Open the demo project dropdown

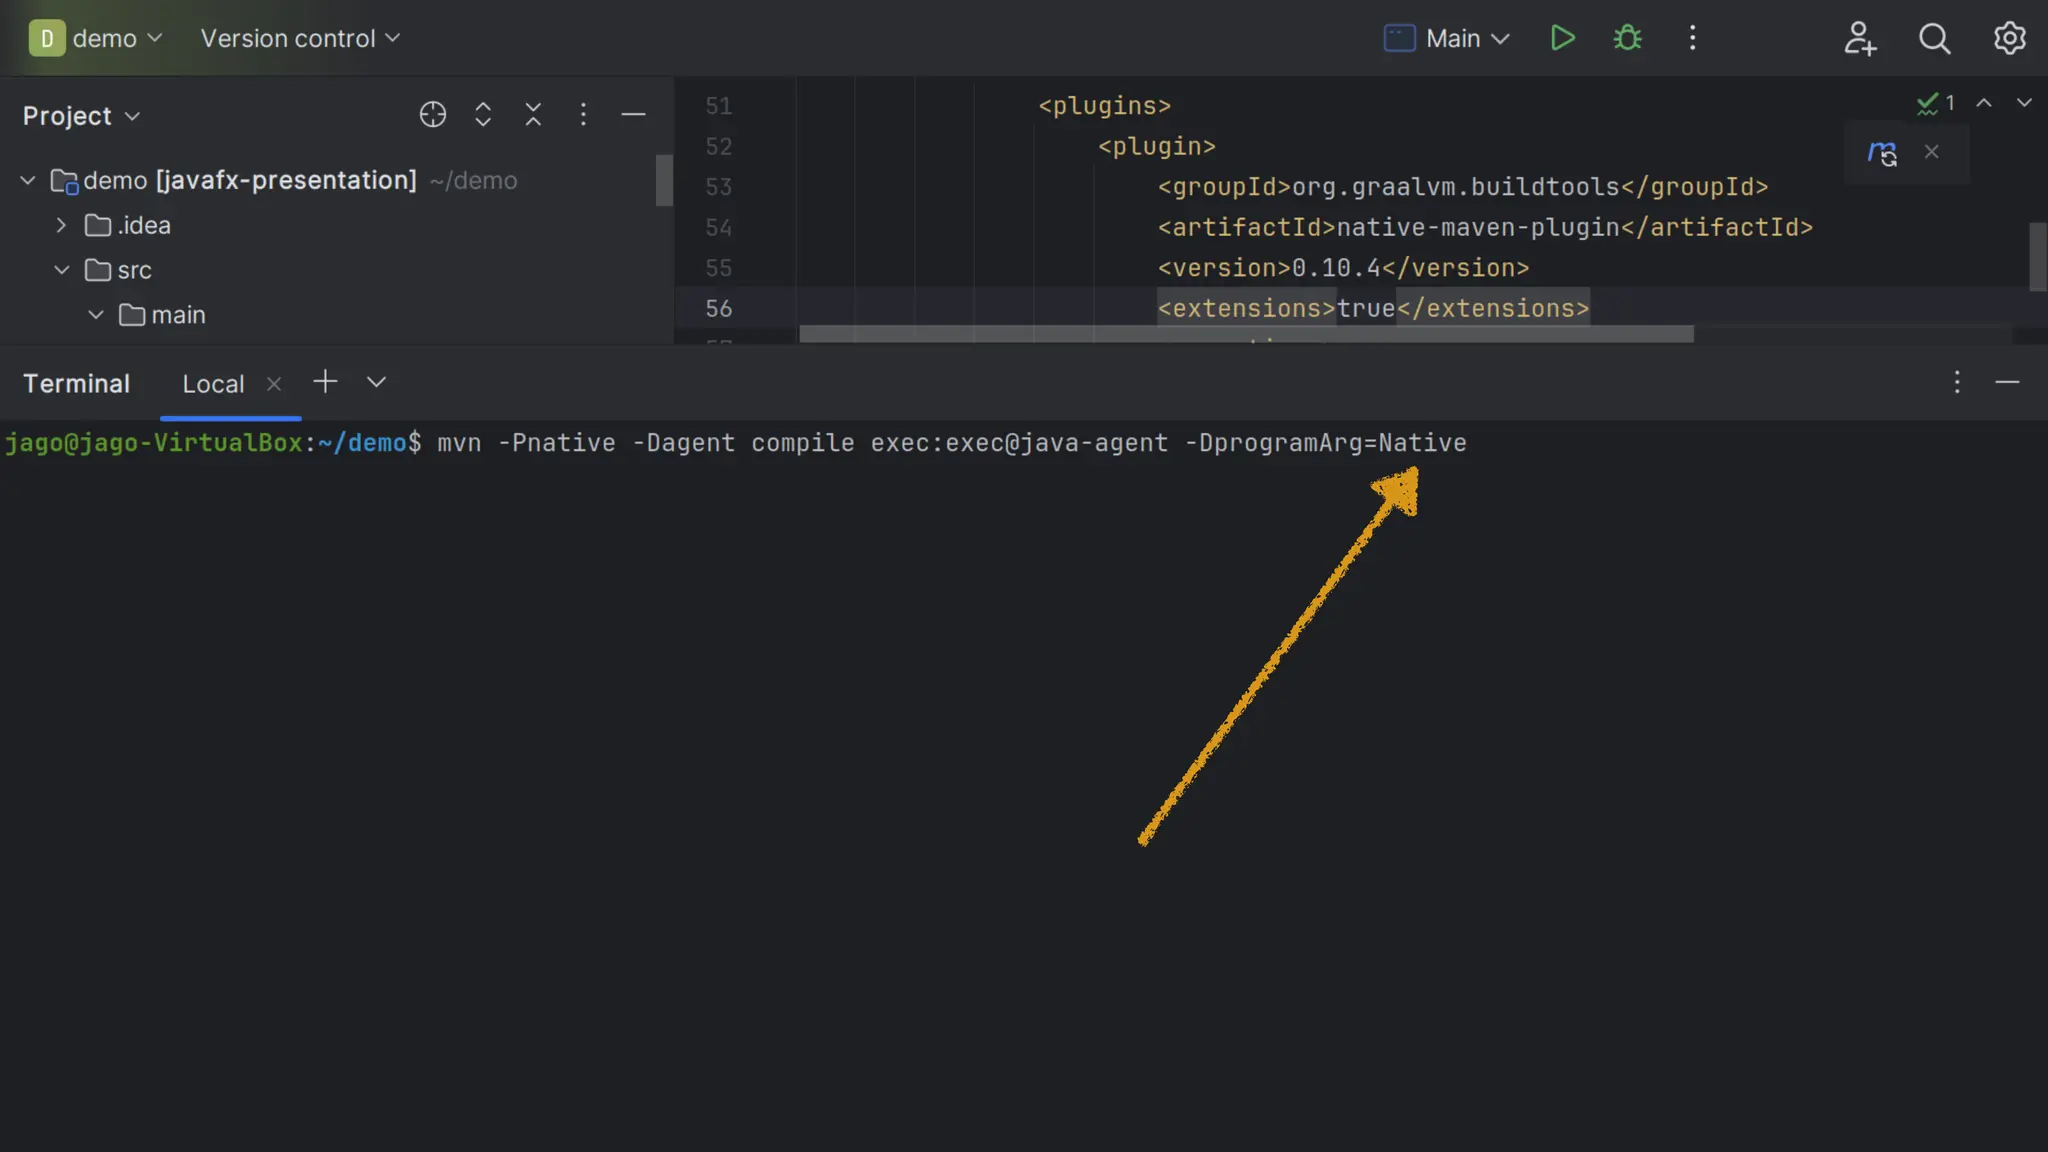[97, 38]
